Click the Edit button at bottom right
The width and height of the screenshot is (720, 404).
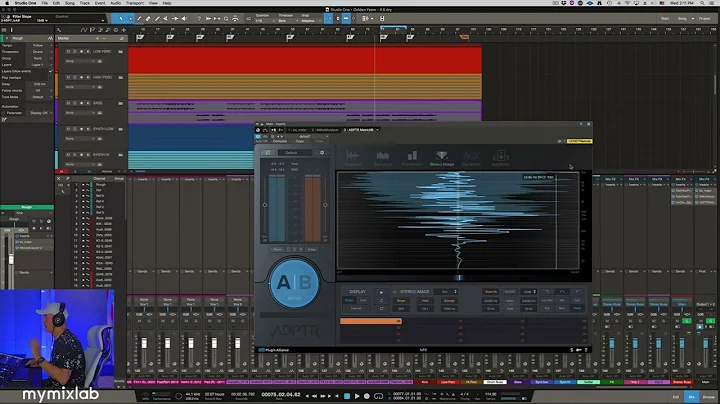pyautogui.click(x=676, y=397)
